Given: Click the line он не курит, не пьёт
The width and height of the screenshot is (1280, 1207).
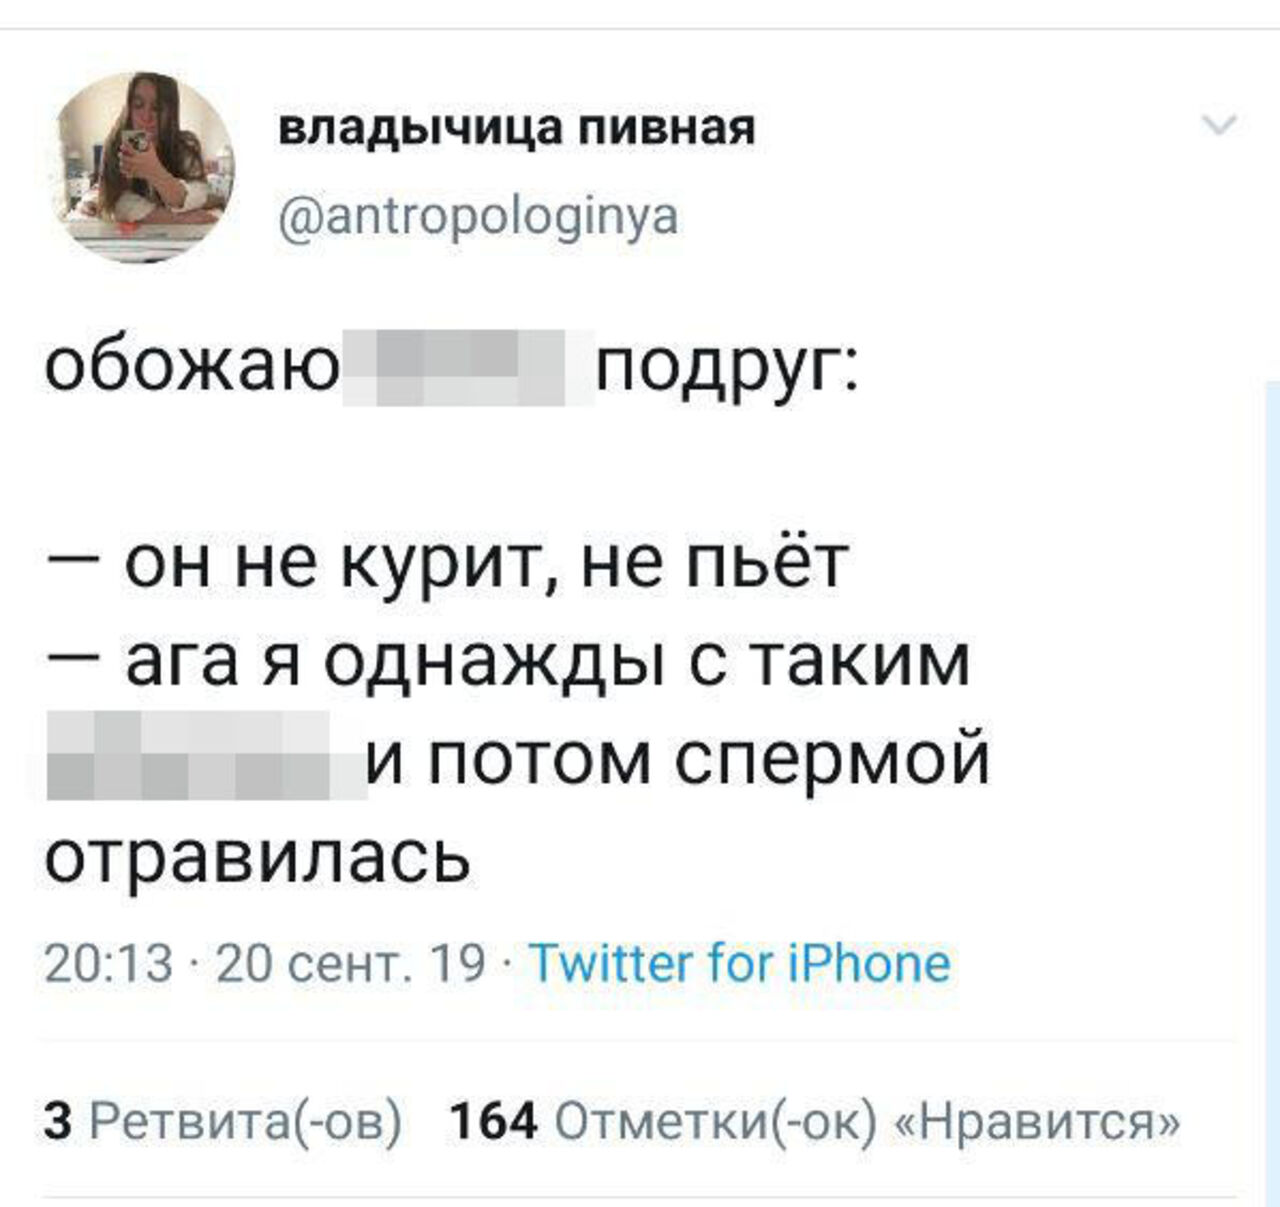Looking at the screenshot, I should point(486,563).
